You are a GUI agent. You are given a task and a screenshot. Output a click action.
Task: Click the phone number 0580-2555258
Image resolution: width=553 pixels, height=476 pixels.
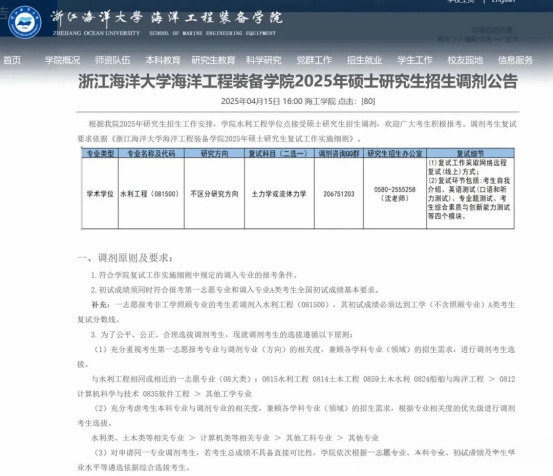pos(395,190)
